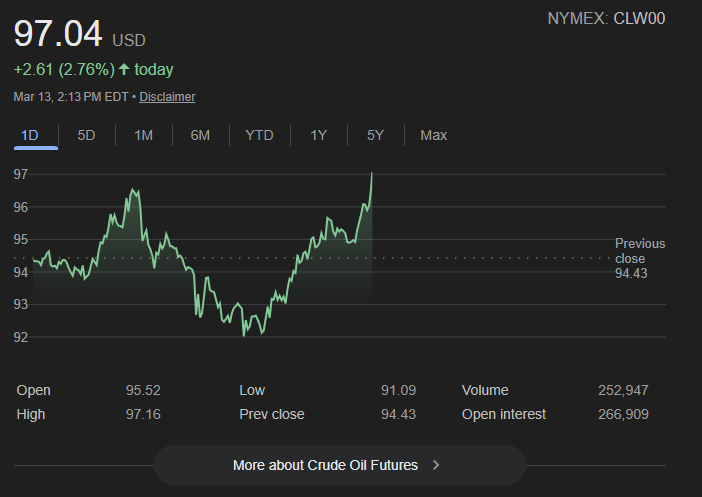Select the 1Y chart tab
The height and width of the screenshot is (497, 702).
[319, 135]
